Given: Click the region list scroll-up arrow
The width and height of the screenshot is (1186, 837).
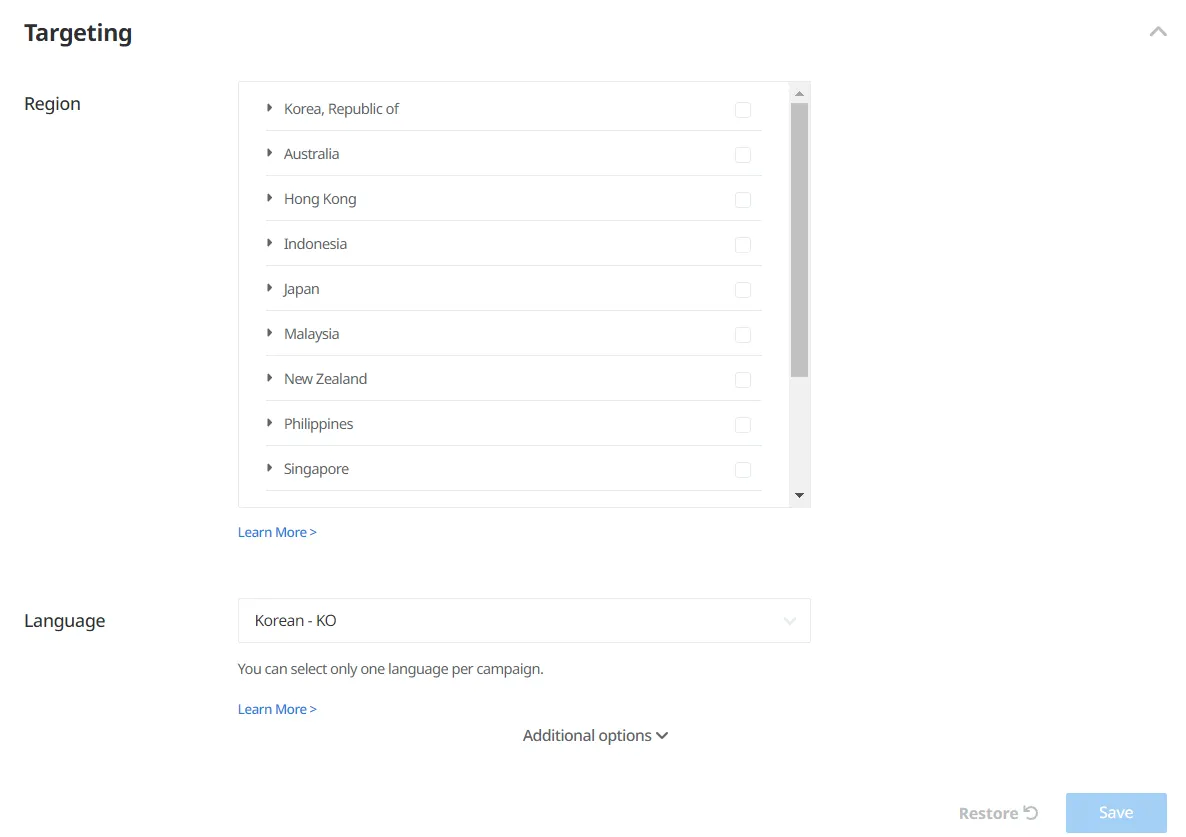Looking at the screenshot, I should point(799,94).
